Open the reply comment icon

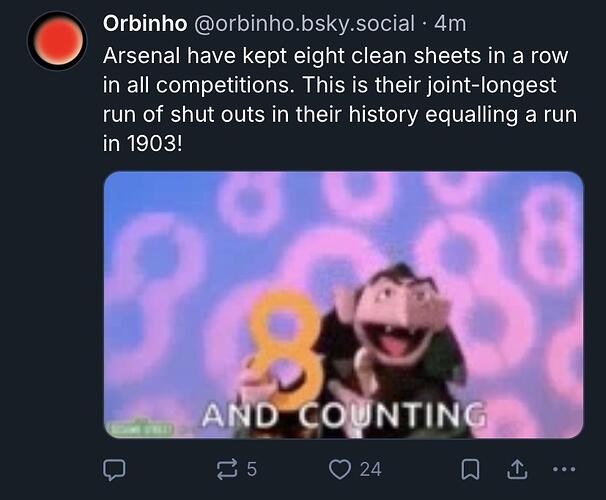(115, 468)
